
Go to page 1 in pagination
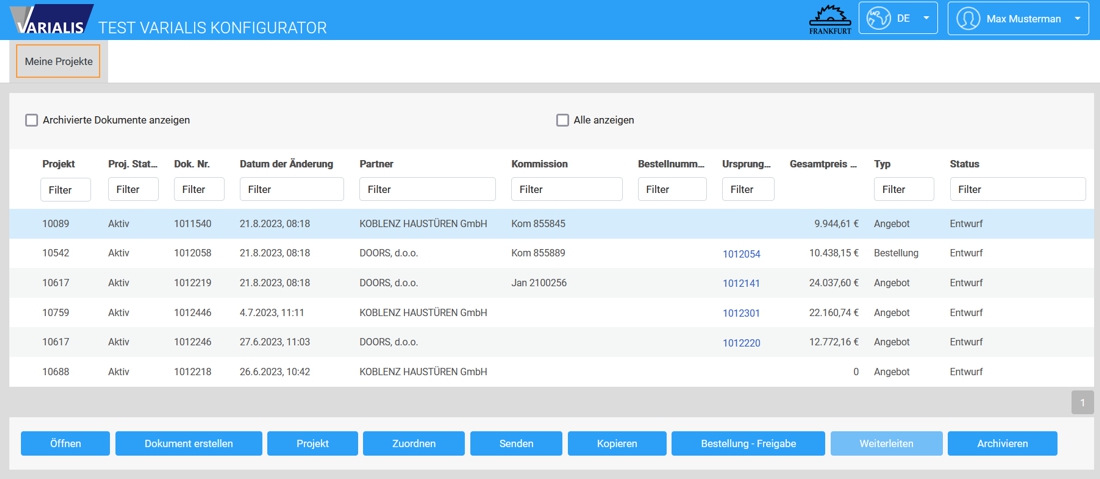coord(1082,402)
